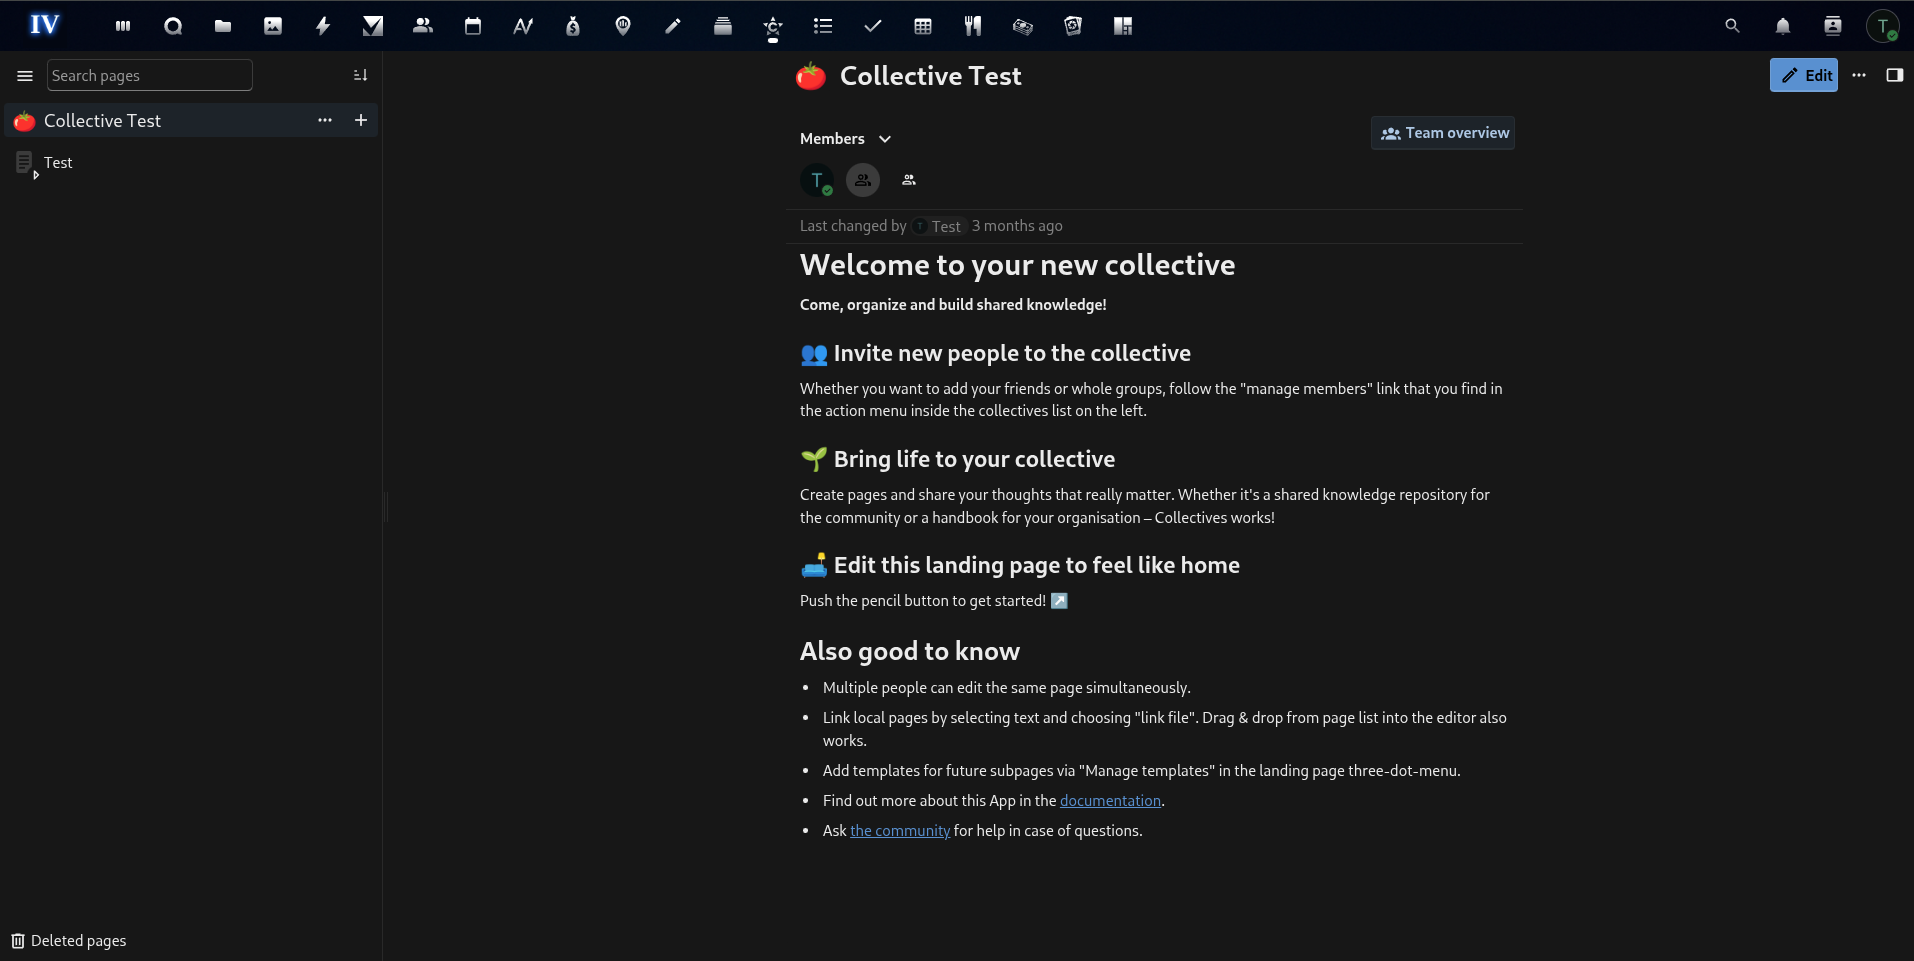Select the Test page in the sidebar
This screenshot has width=1914, height=961.
pos(57,162)
